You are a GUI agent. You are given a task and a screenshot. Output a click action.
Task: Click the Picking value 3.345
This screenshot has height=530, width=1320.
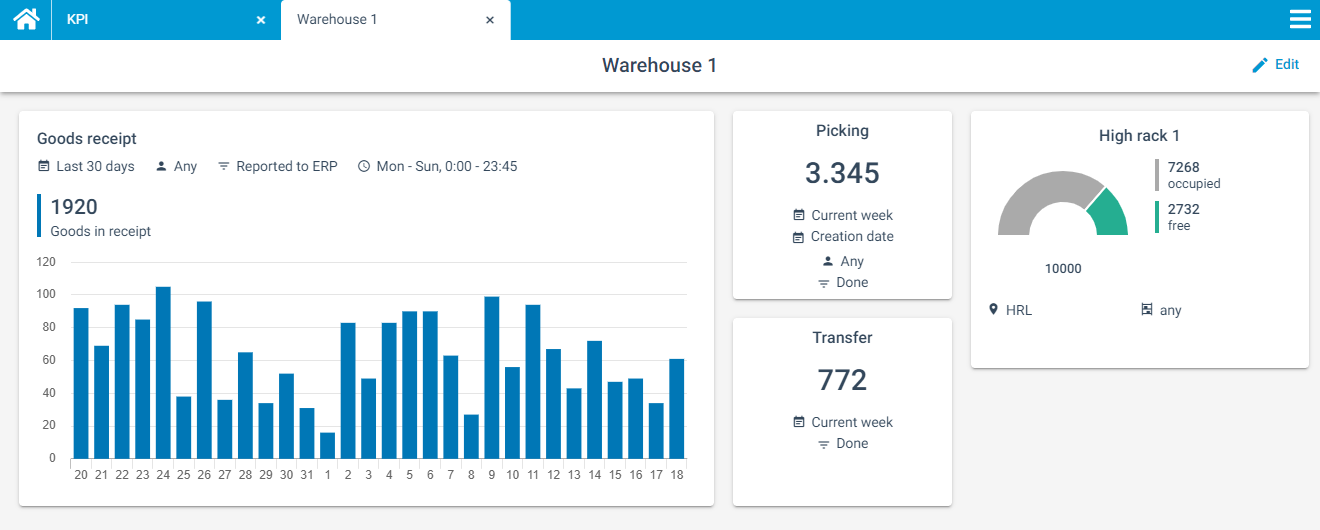pos(842,173)
